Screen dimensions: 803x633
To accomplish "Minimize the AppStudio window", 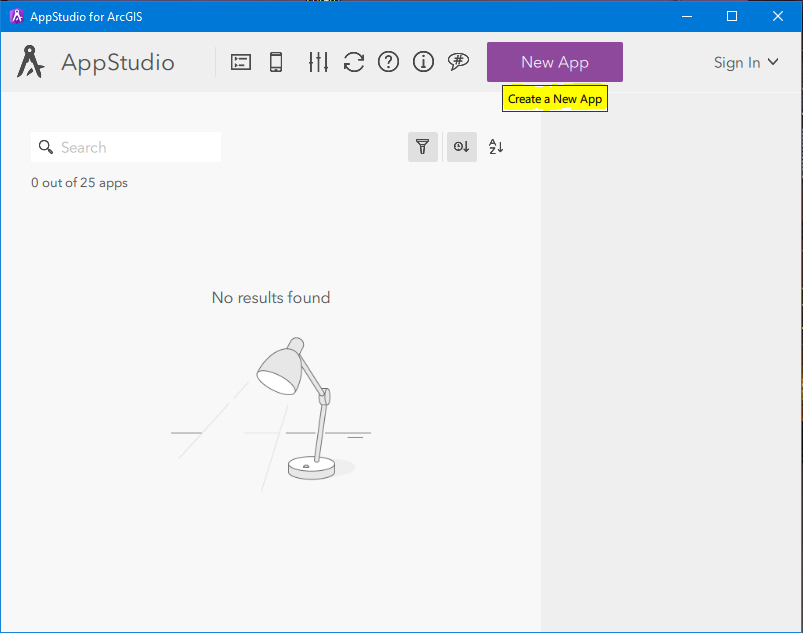I will (687, 16).
